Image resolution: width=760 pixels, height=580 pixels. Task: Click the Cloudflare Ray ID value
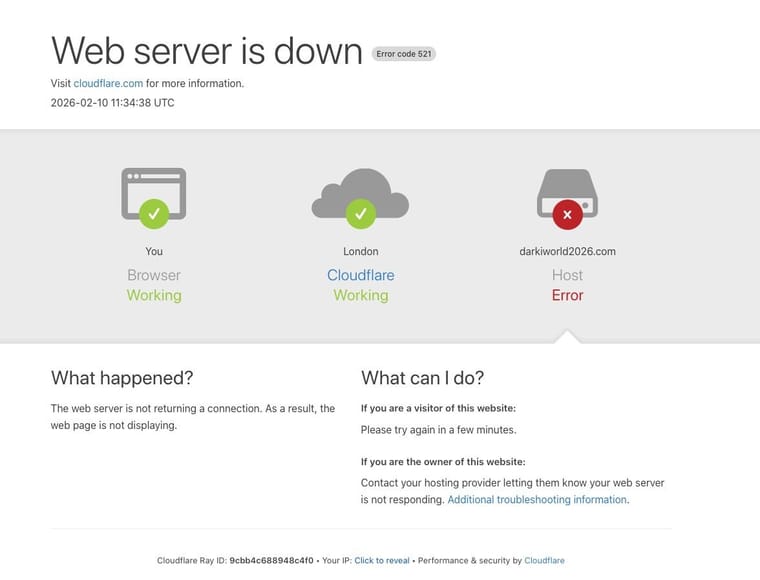[x=271, y=561]
